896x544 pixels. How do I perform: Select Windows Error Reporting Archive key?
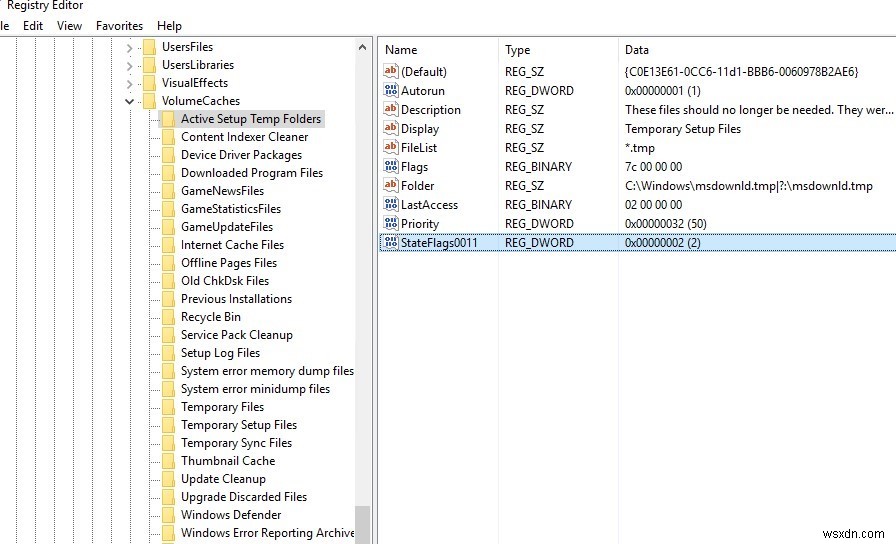267,533
